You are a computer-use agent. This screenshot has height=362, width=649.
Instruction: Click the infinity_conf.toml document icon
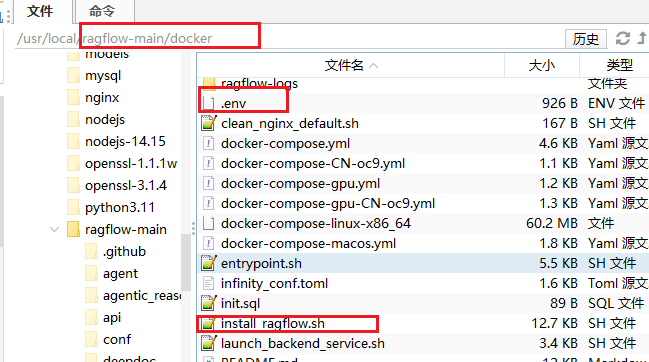point(209,283)
